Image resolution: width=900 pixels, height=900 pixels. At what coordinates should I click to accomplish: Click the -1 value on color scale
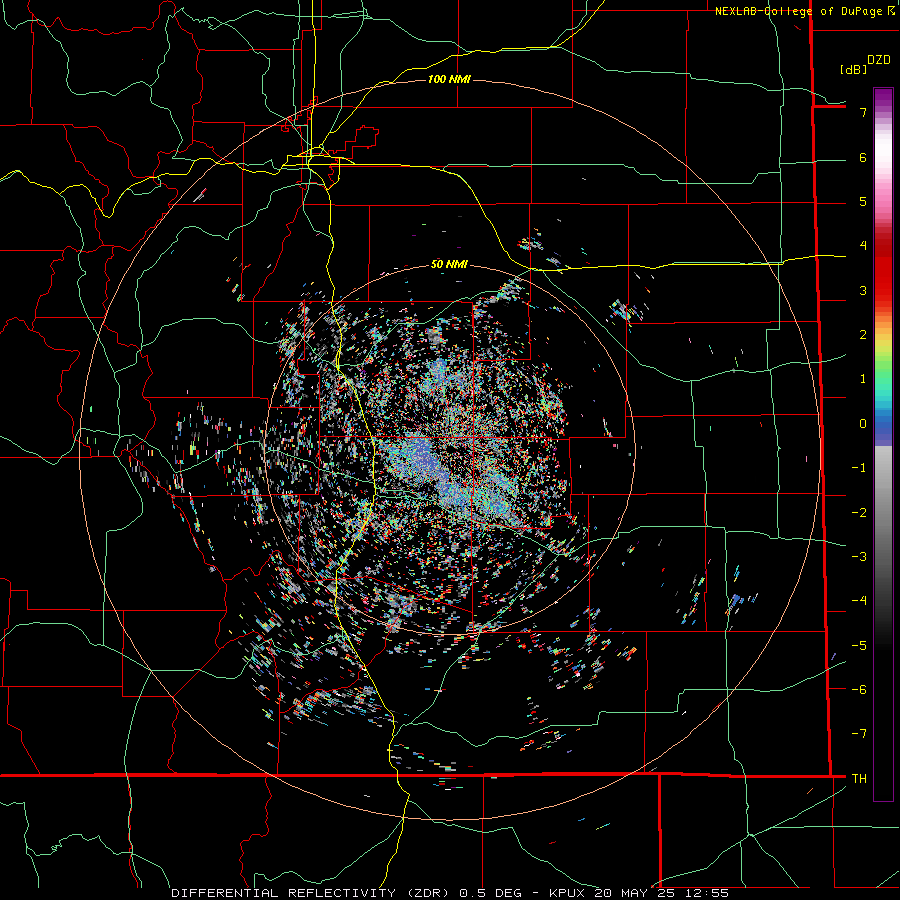pyautogui.click(x=859, y=468)
